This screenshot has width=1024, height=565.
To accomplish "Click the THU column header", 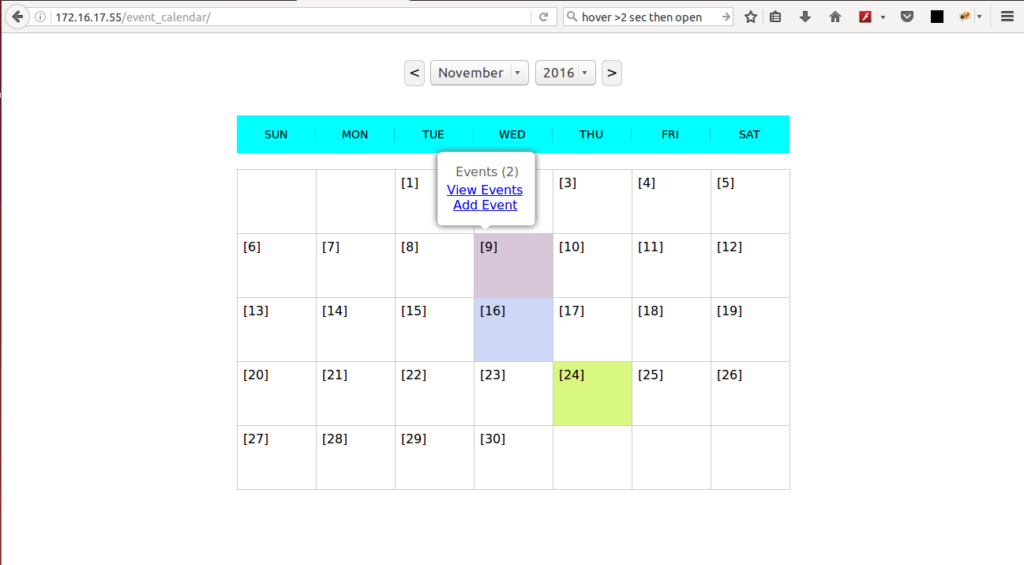I will point(591,135).
